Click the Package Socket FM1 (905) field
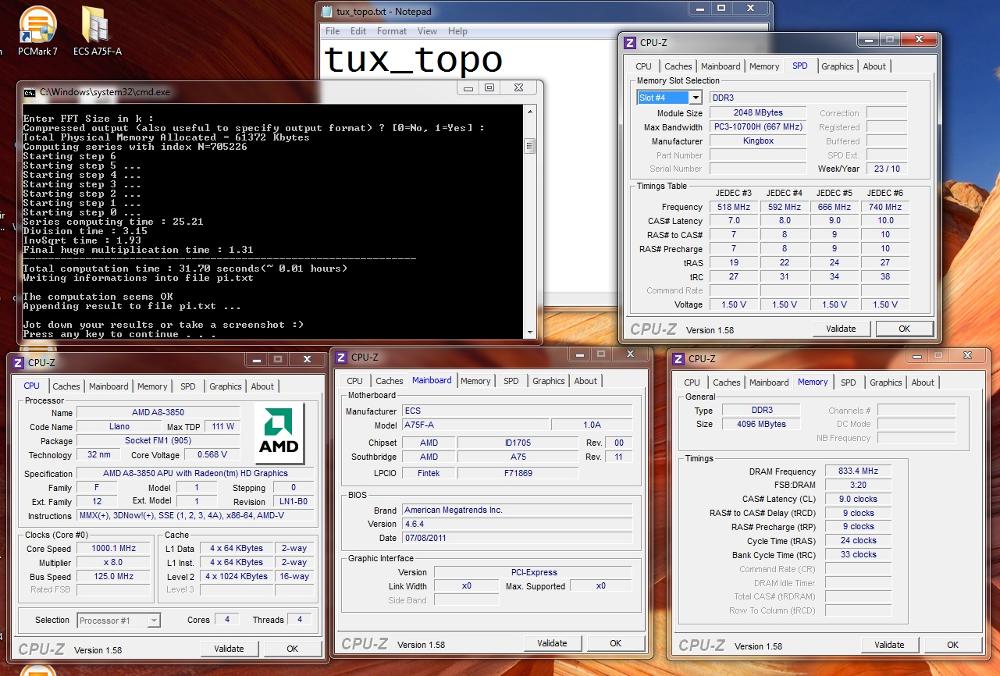This screenshot has width=1000, height=676. pos(158,440)
